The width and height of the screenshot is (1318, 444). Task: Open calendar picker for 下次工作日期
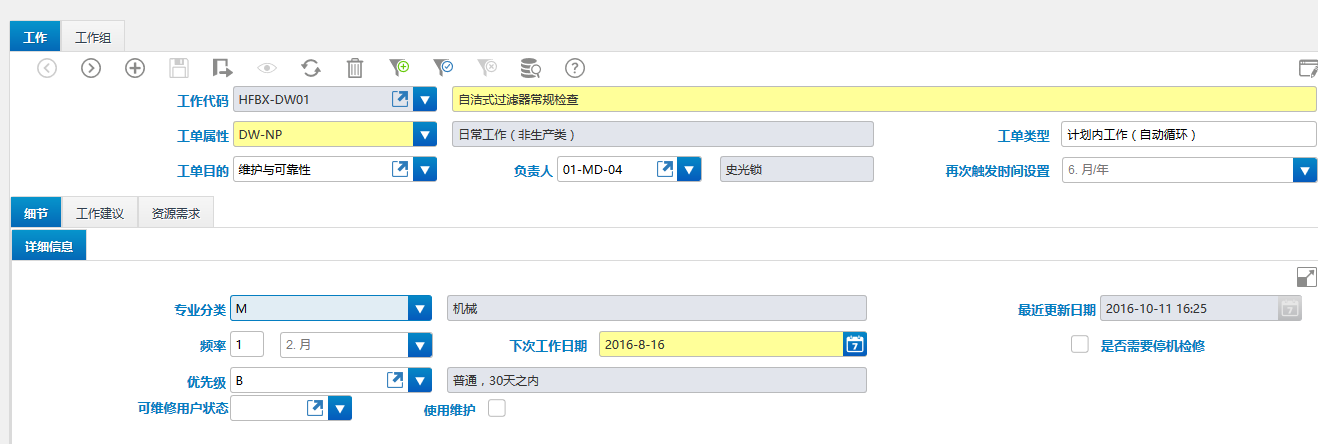[855, 344]
